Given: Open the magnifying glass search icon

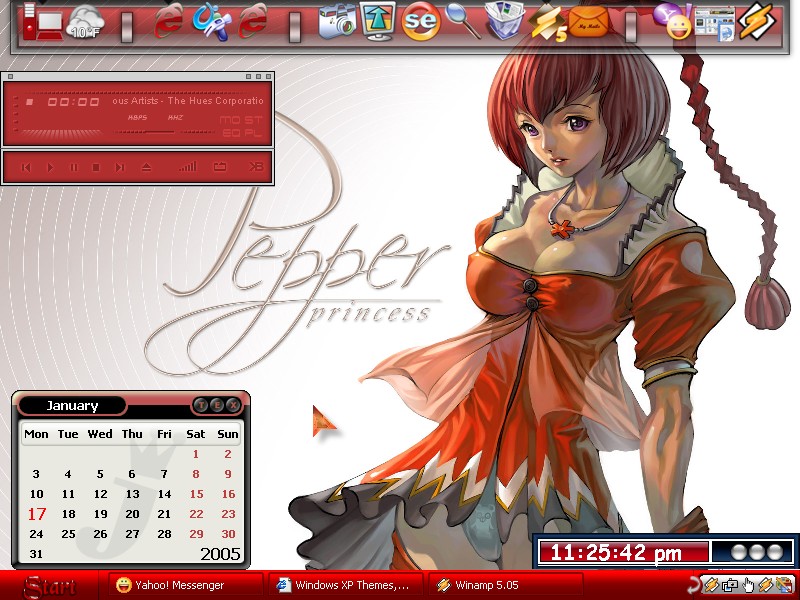Looking at the screenshot, I should pyautogui.click(x=463, y=20).
